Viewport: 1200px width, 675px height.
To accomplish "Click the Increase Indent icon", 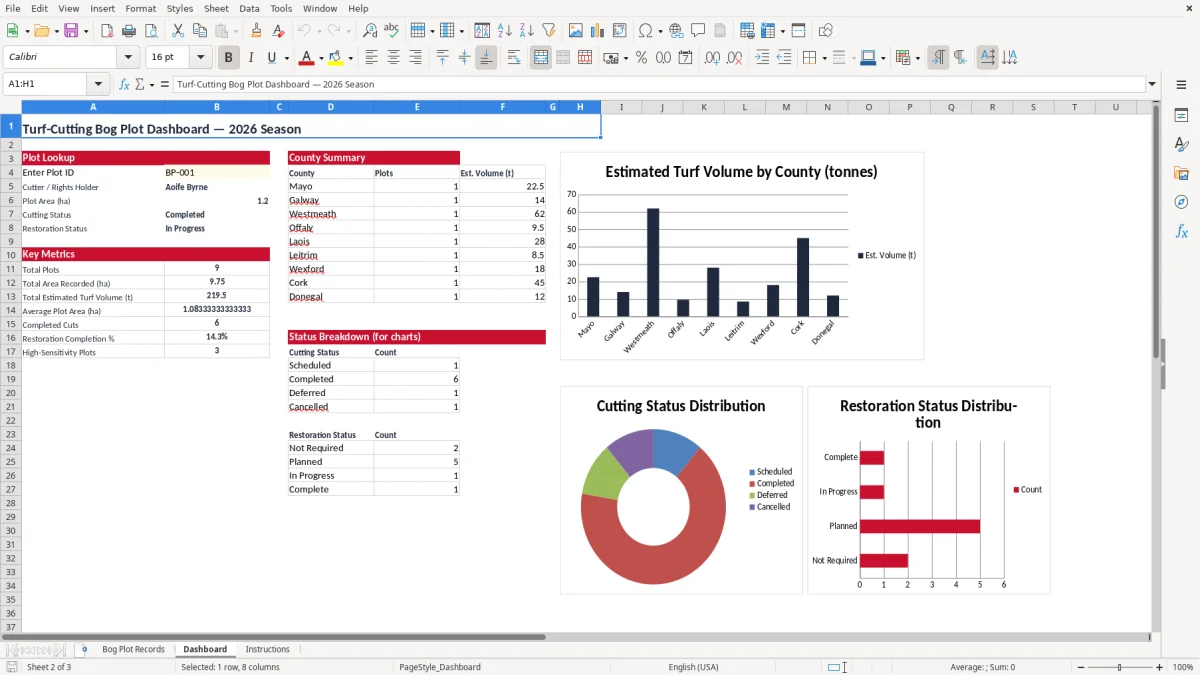I will [762, 58].
